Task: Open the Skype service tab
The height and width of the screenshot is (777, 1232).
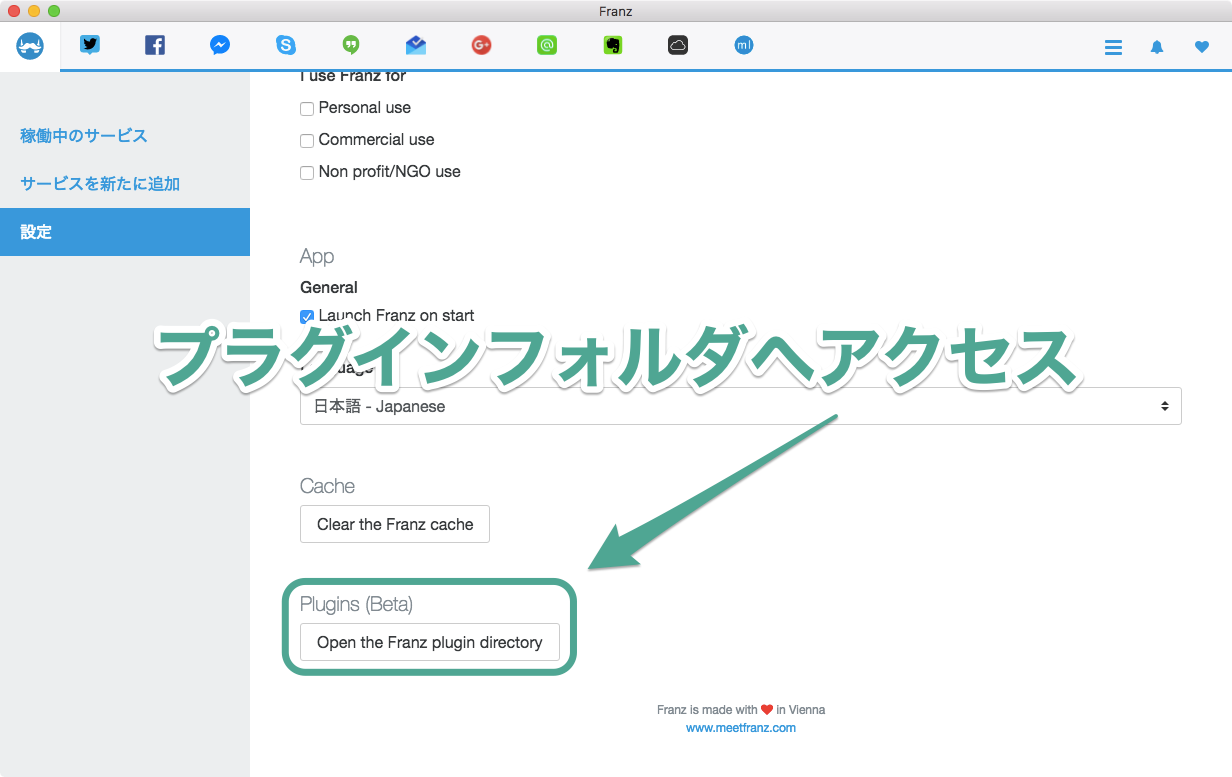Action: point(286,45)
